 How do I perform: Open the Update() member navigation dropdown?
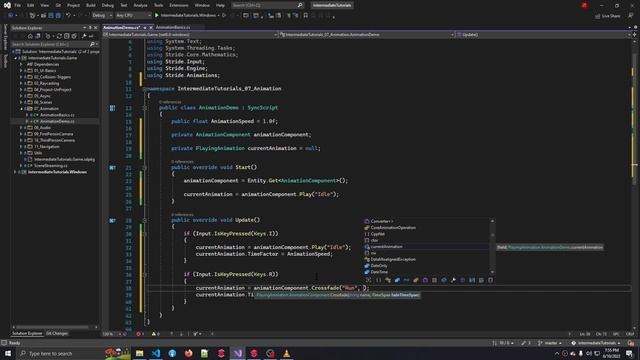point(543,35)
